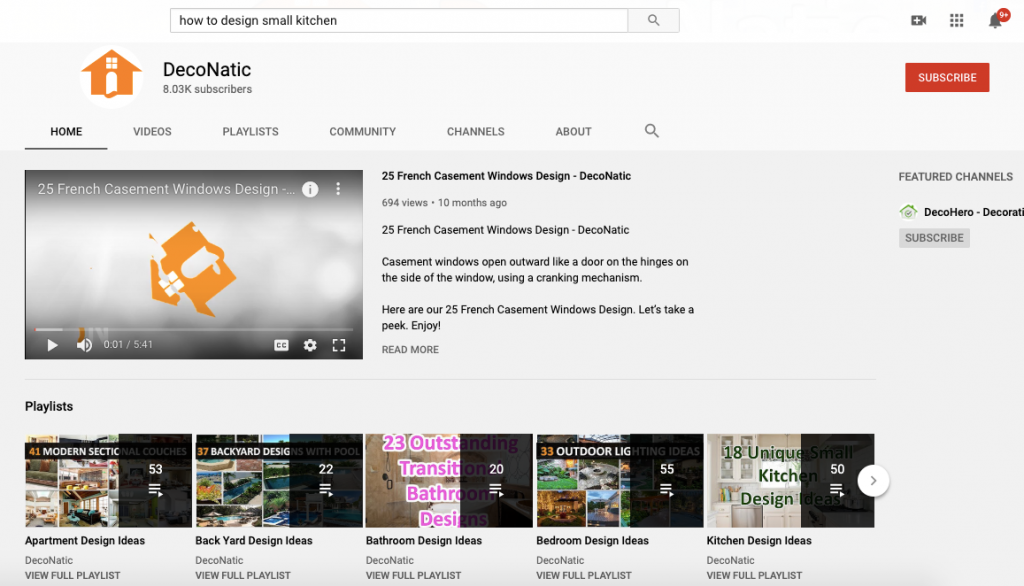The width and height of the screenshot is (1024, 586).
Task: Subscribe to DecoNatic with red button
Action: (x=947, y=77)
